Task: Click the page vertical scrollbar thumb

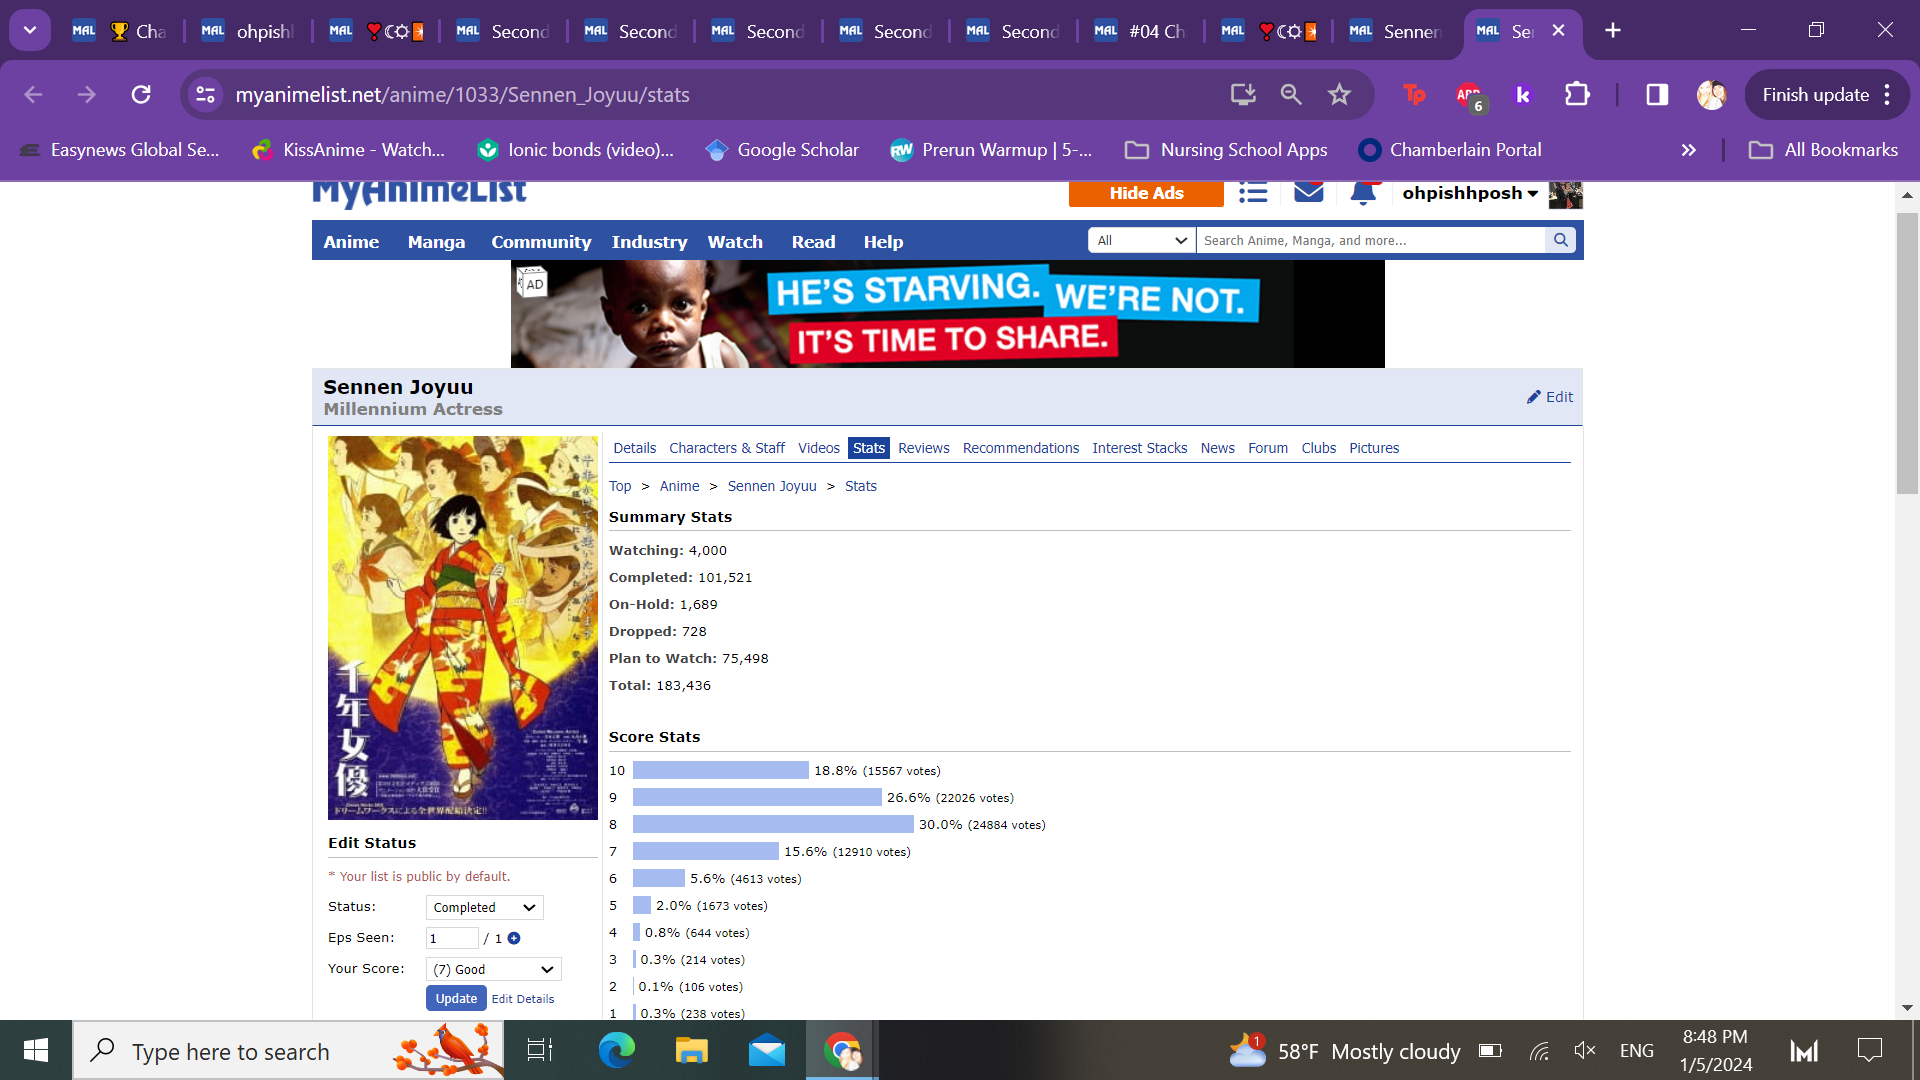Action: point(1907,352)
